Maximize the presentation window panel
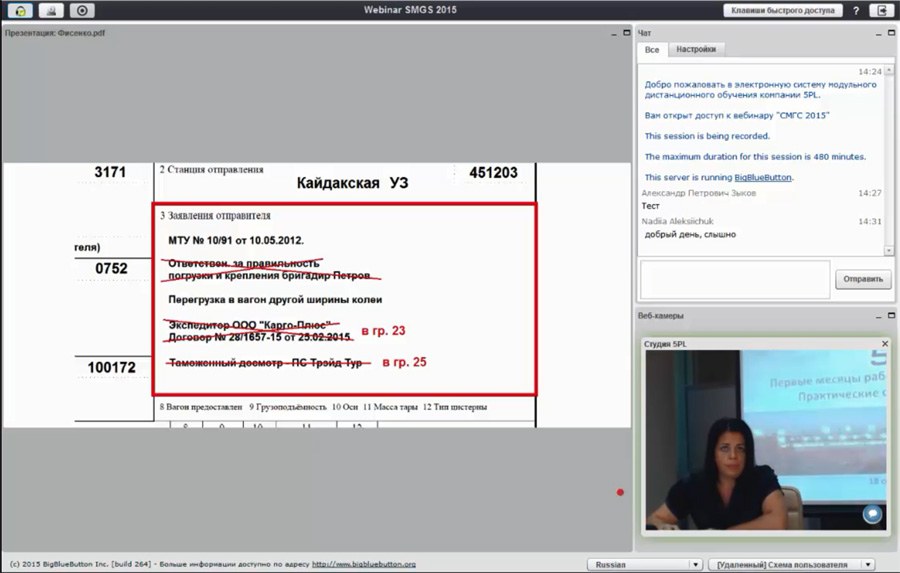The height and width of the screenshot is (573, 900). (x=625, y=33)
